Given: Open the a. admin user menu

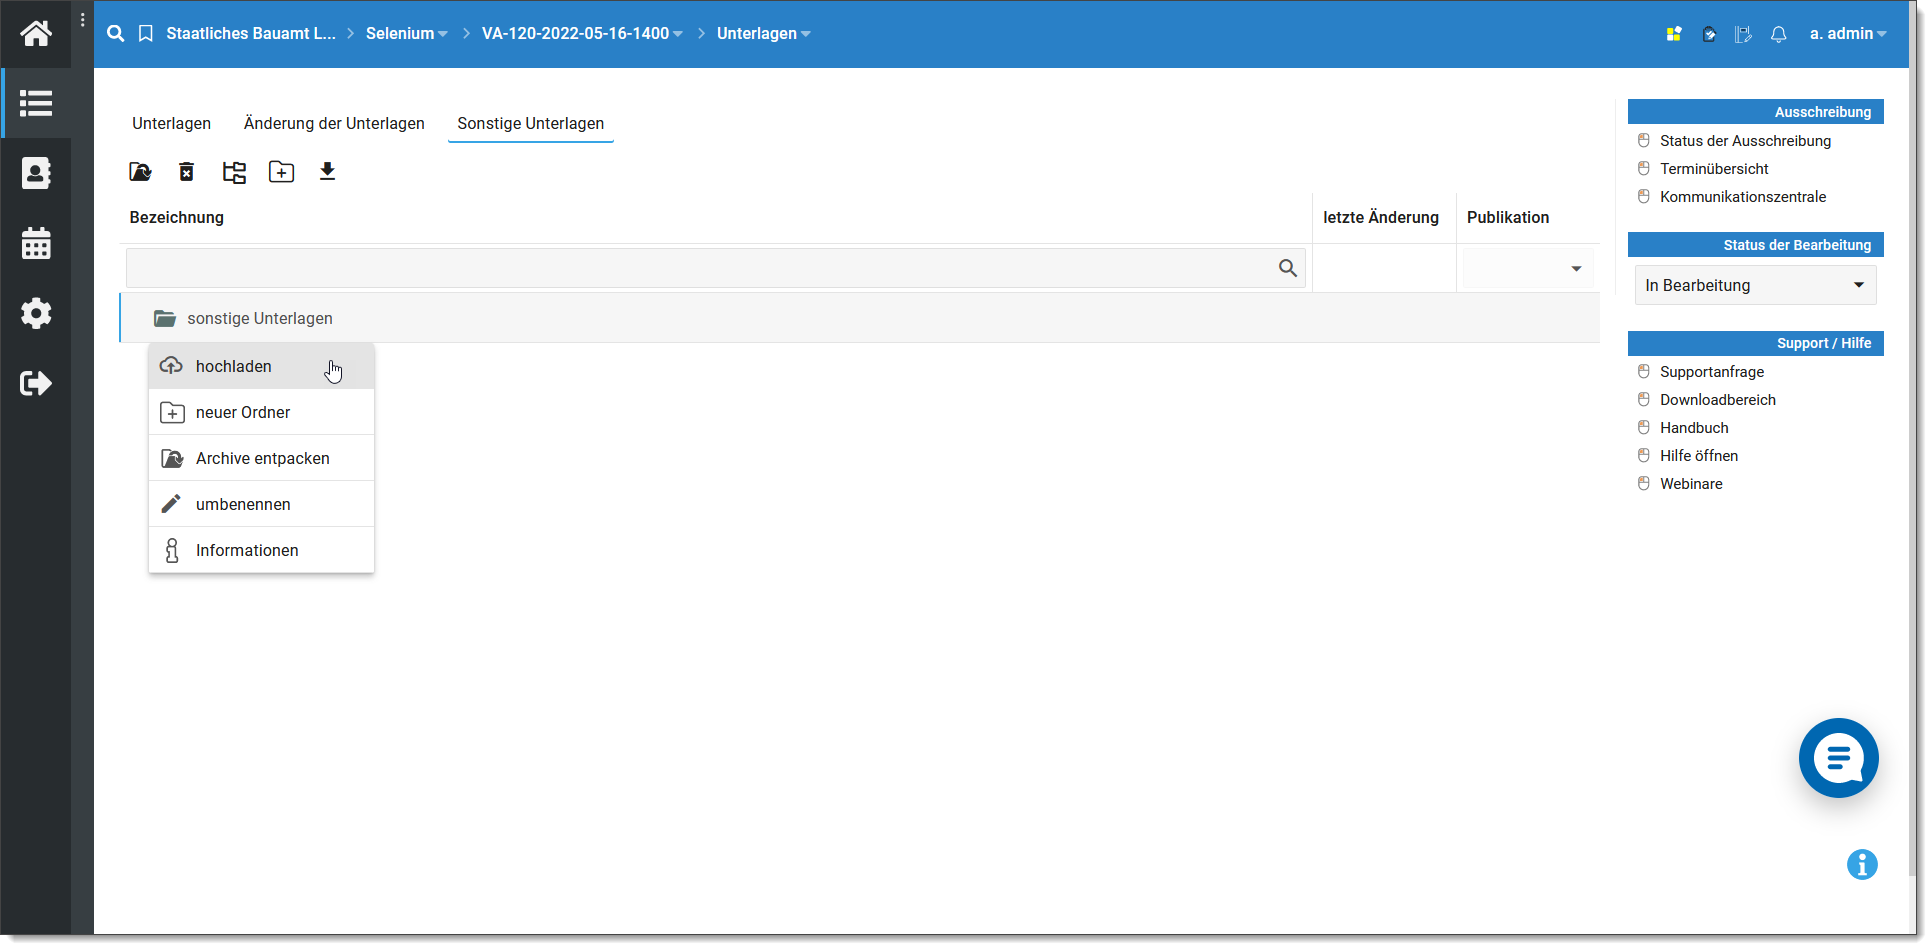Looking at the screenshot, I should [1848, 33].
